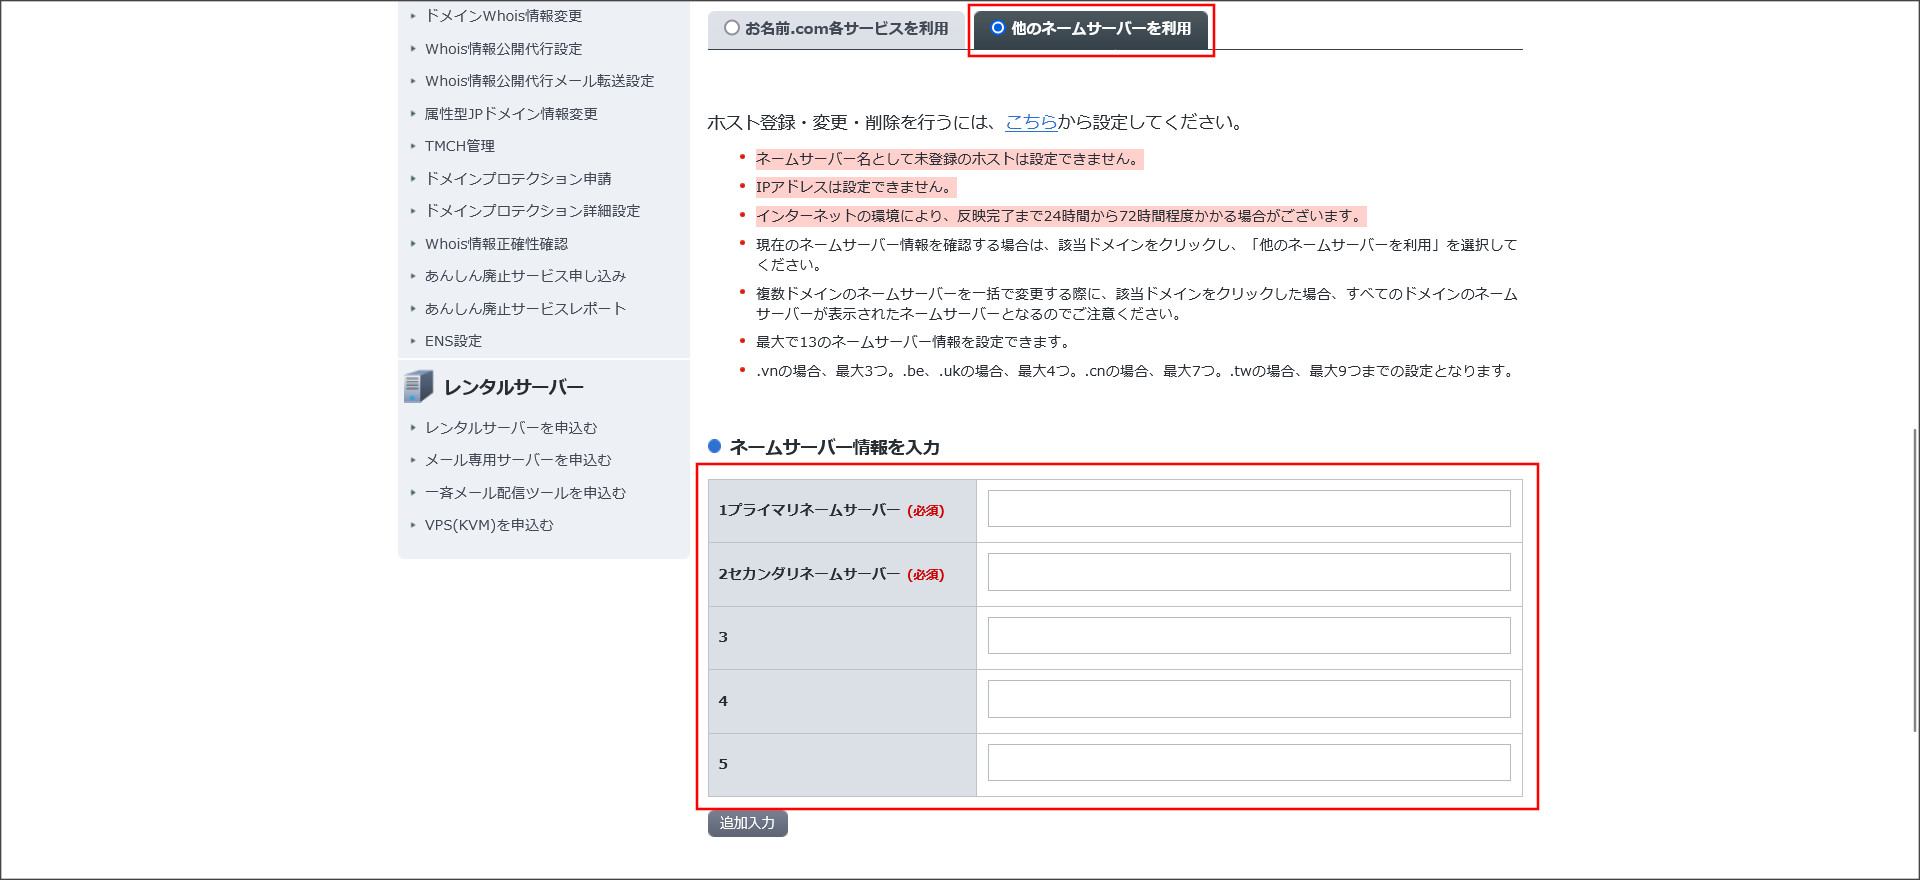The height and width of the screenshot is (880, 1920).
Task: Click the 最大で13のネームサーバー情報 note
Action: point(914,342)
